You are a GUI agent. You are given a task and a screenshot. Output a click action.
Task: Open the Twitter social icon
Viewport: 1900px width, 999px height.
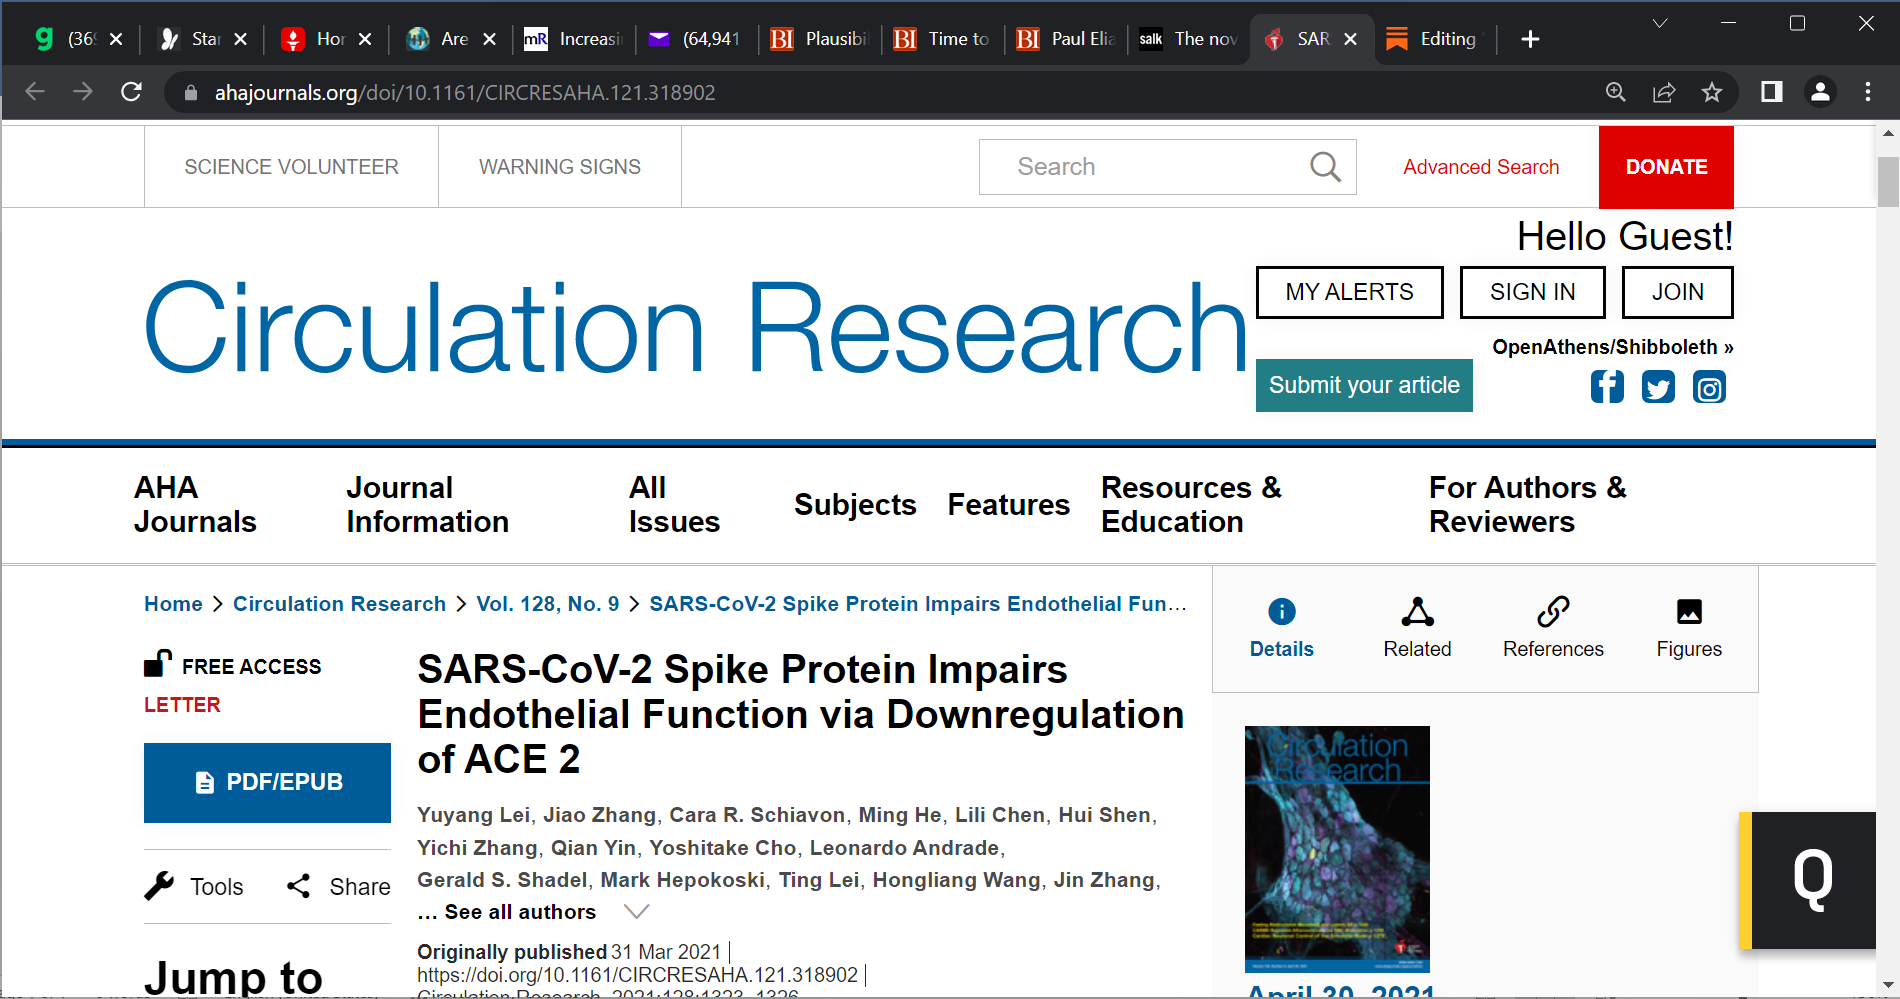pyautogui.click(x=1658, y=387)
